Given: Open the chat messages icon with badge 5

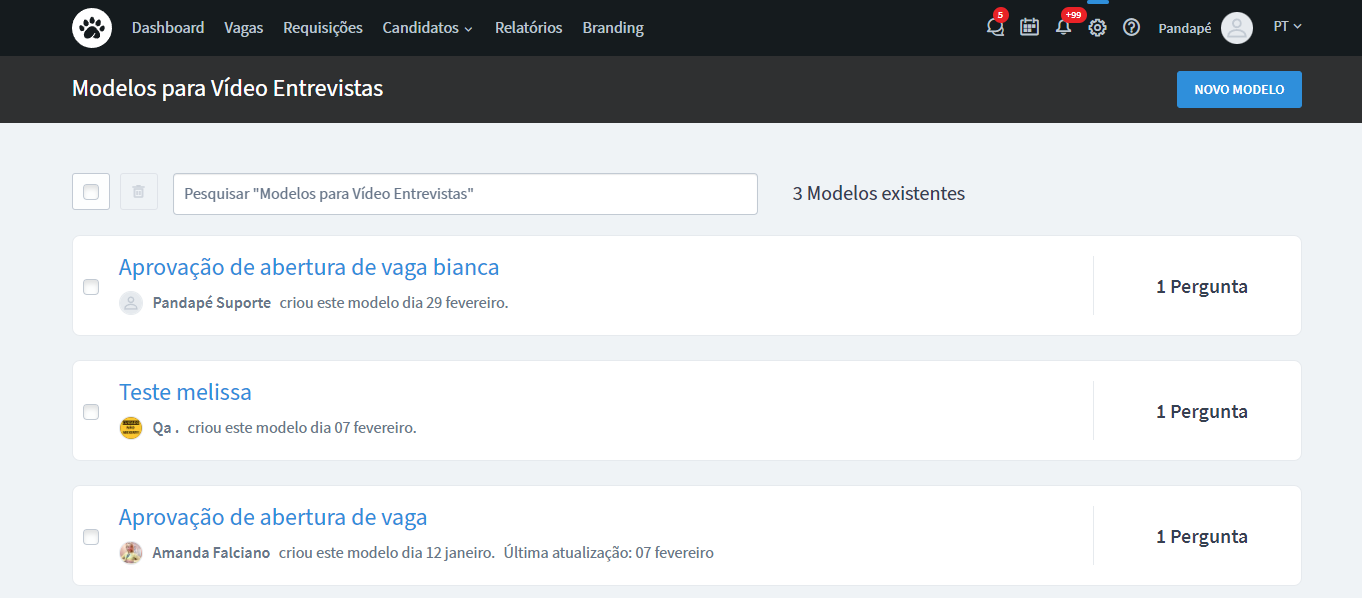Looking at the screenshot, I should tap(995, 28).
